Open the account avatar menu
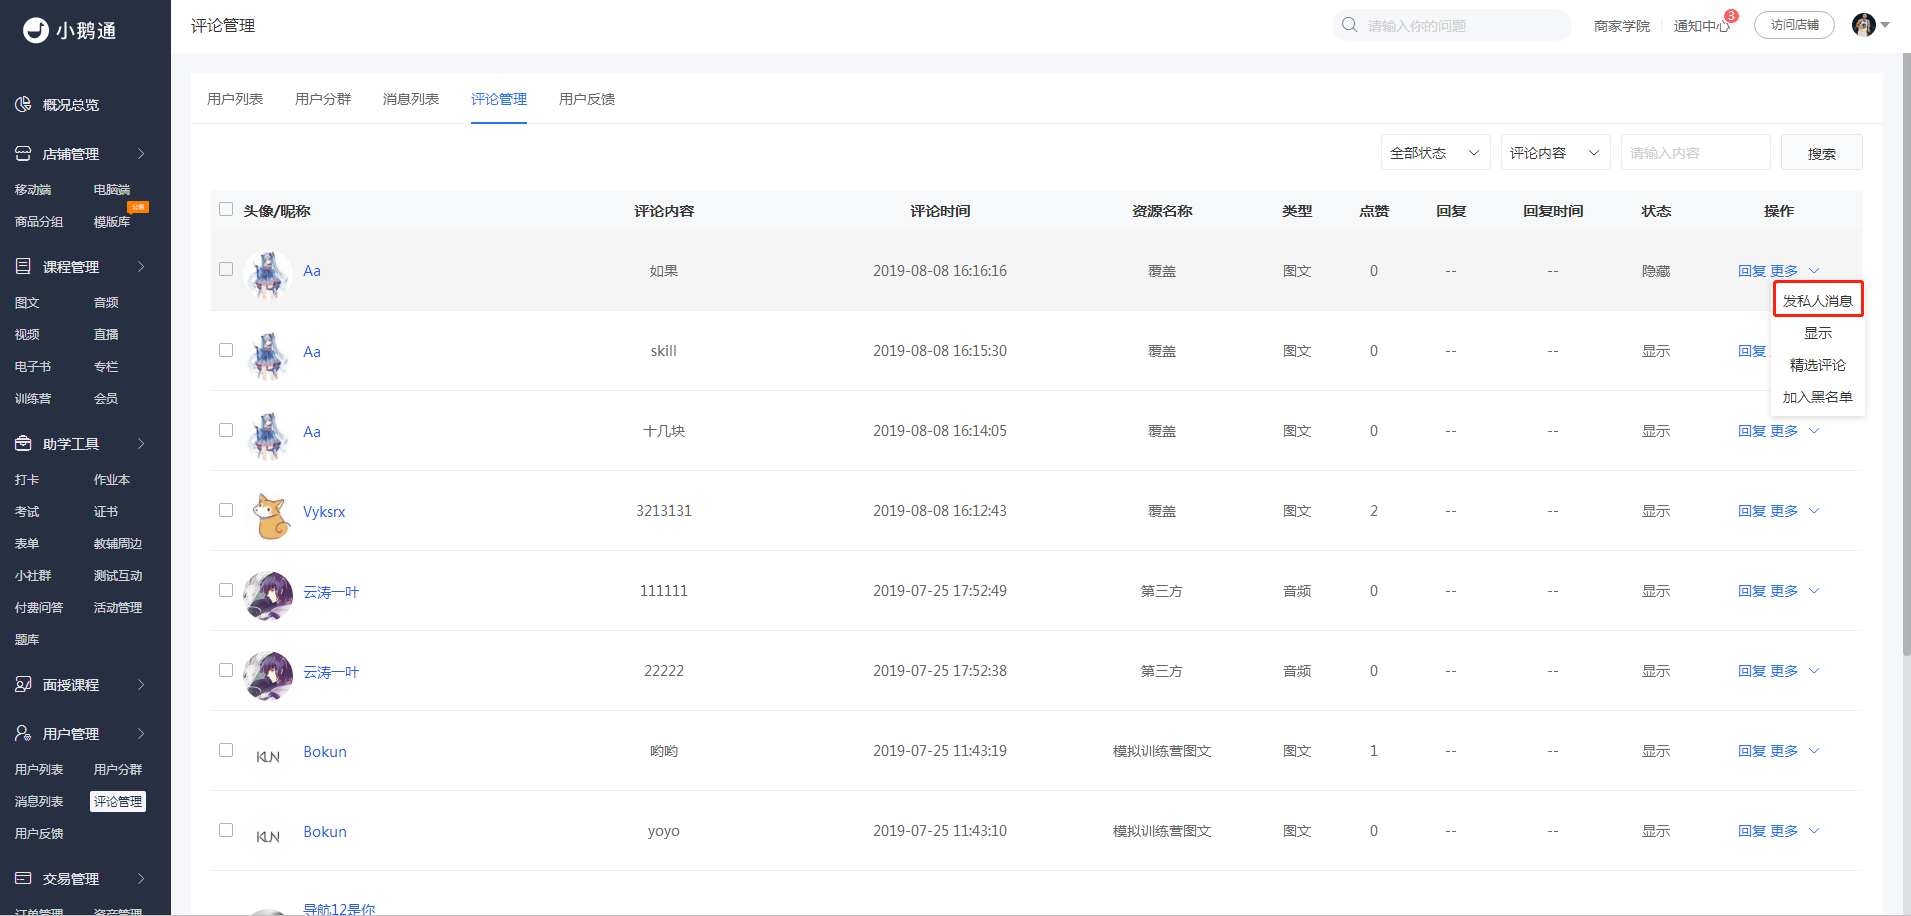The height and width of the screenshot is (916, 1911). click(1870, 25)
